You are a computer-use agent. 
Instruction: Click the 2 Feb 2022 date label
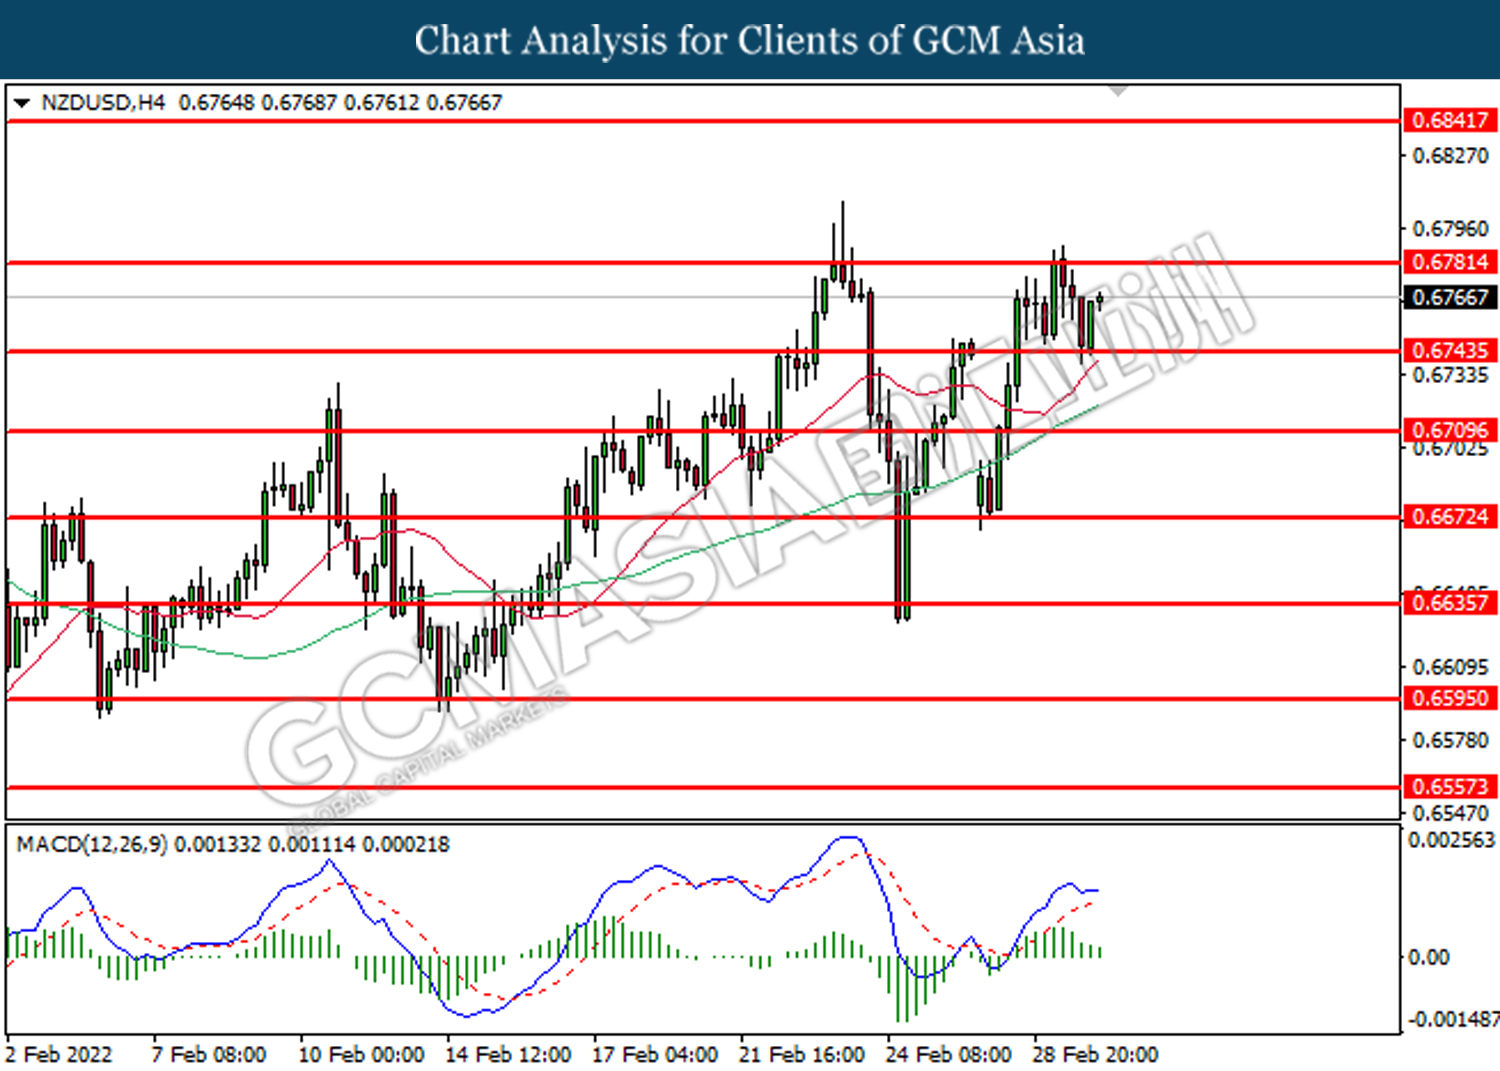tap(58, 1055)
